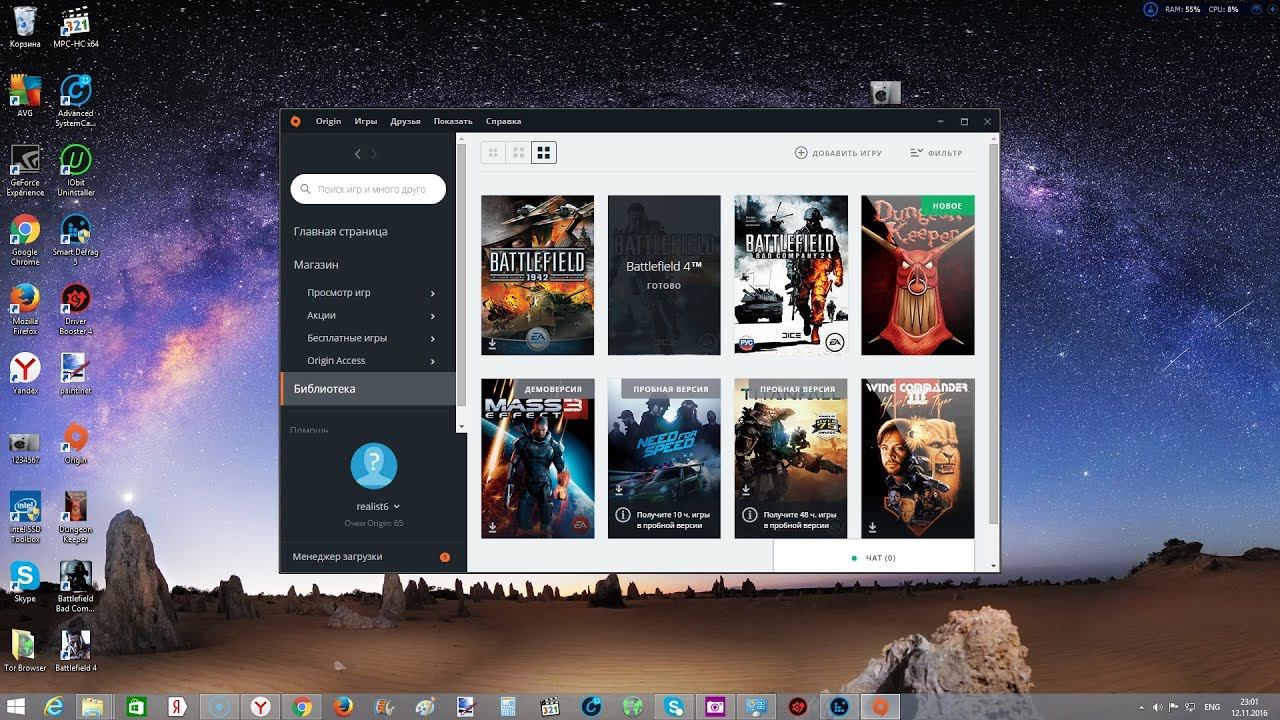Click the Фильтр button

pyautogui.click(x=936, y=153)
